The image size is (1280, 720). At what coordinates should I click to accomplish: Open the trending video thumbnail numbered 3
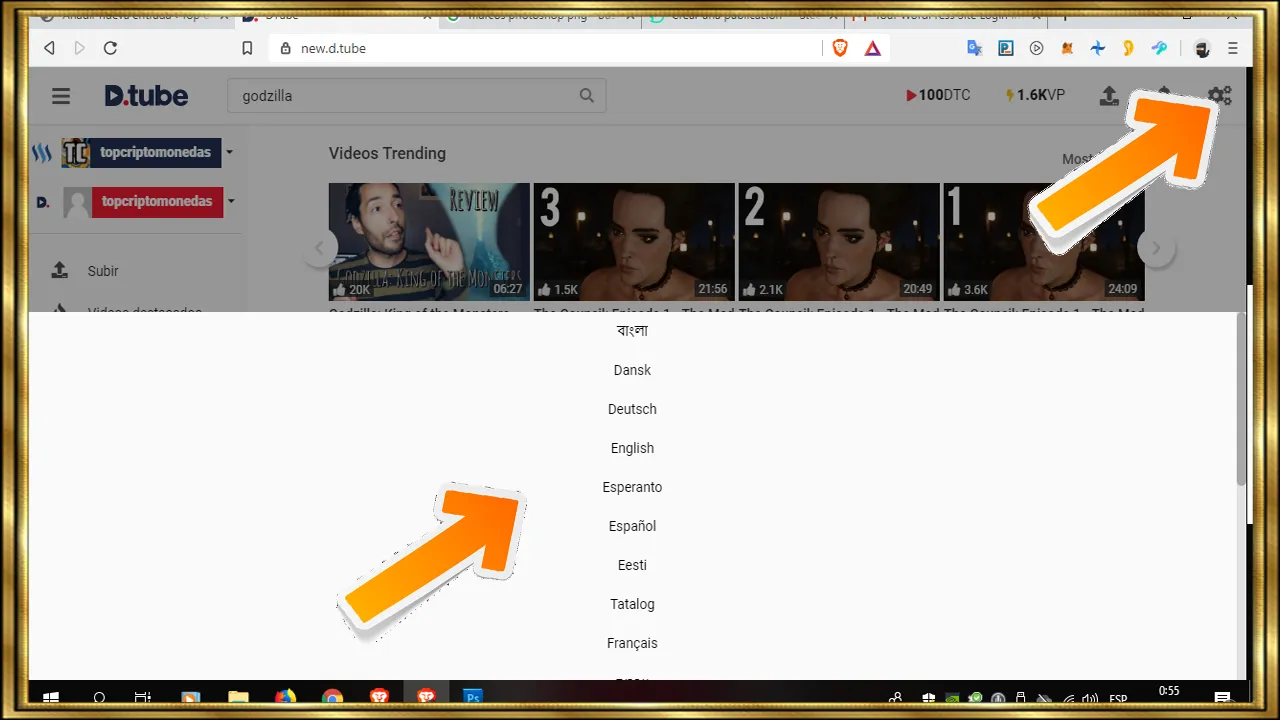(634, 242)
